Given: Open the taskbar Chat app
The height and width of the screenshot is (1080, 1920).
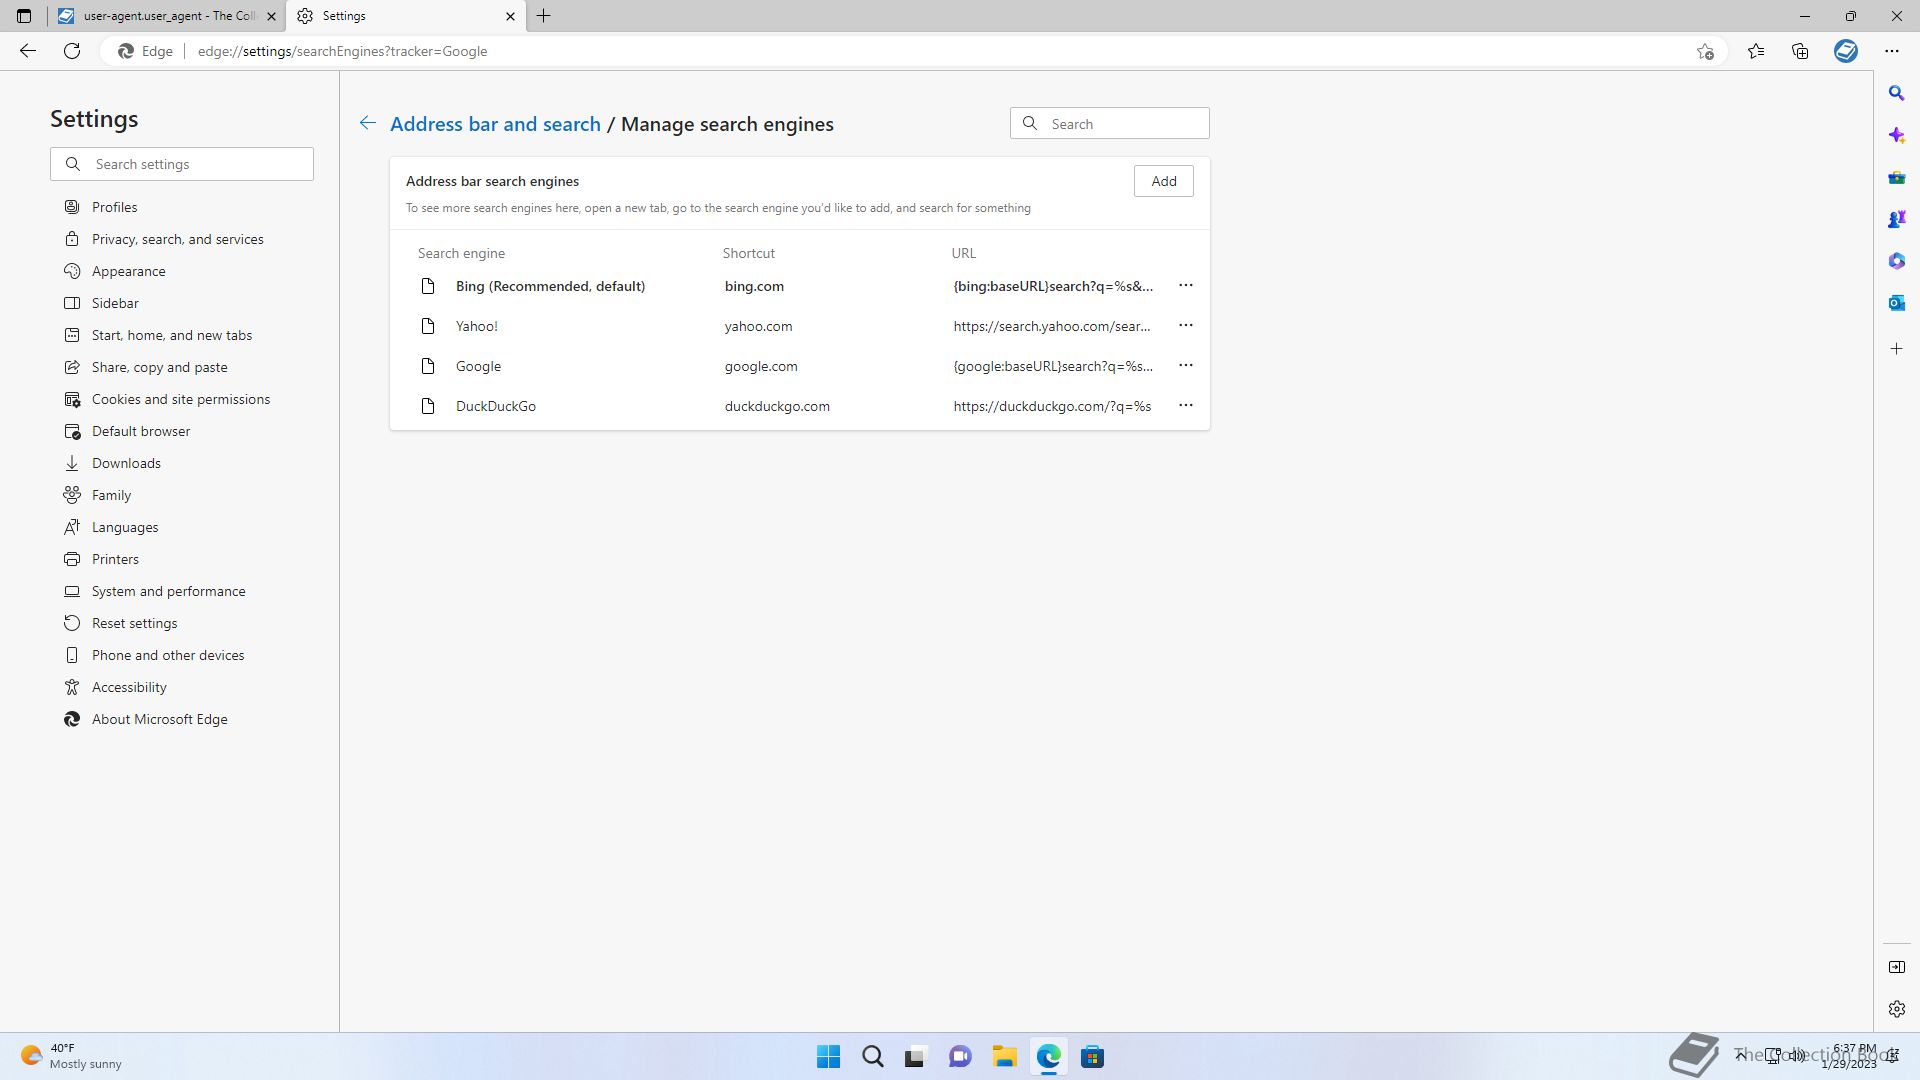Looking at the screenshot, I should (x=960, y=1057).
